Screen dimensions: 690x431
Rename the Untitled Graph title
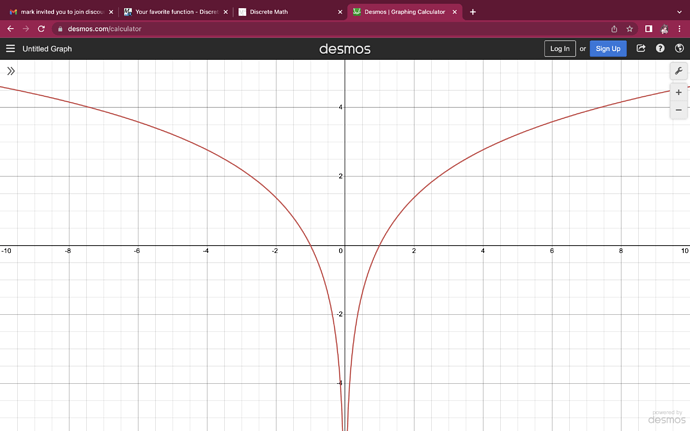[x=47, y=48]
